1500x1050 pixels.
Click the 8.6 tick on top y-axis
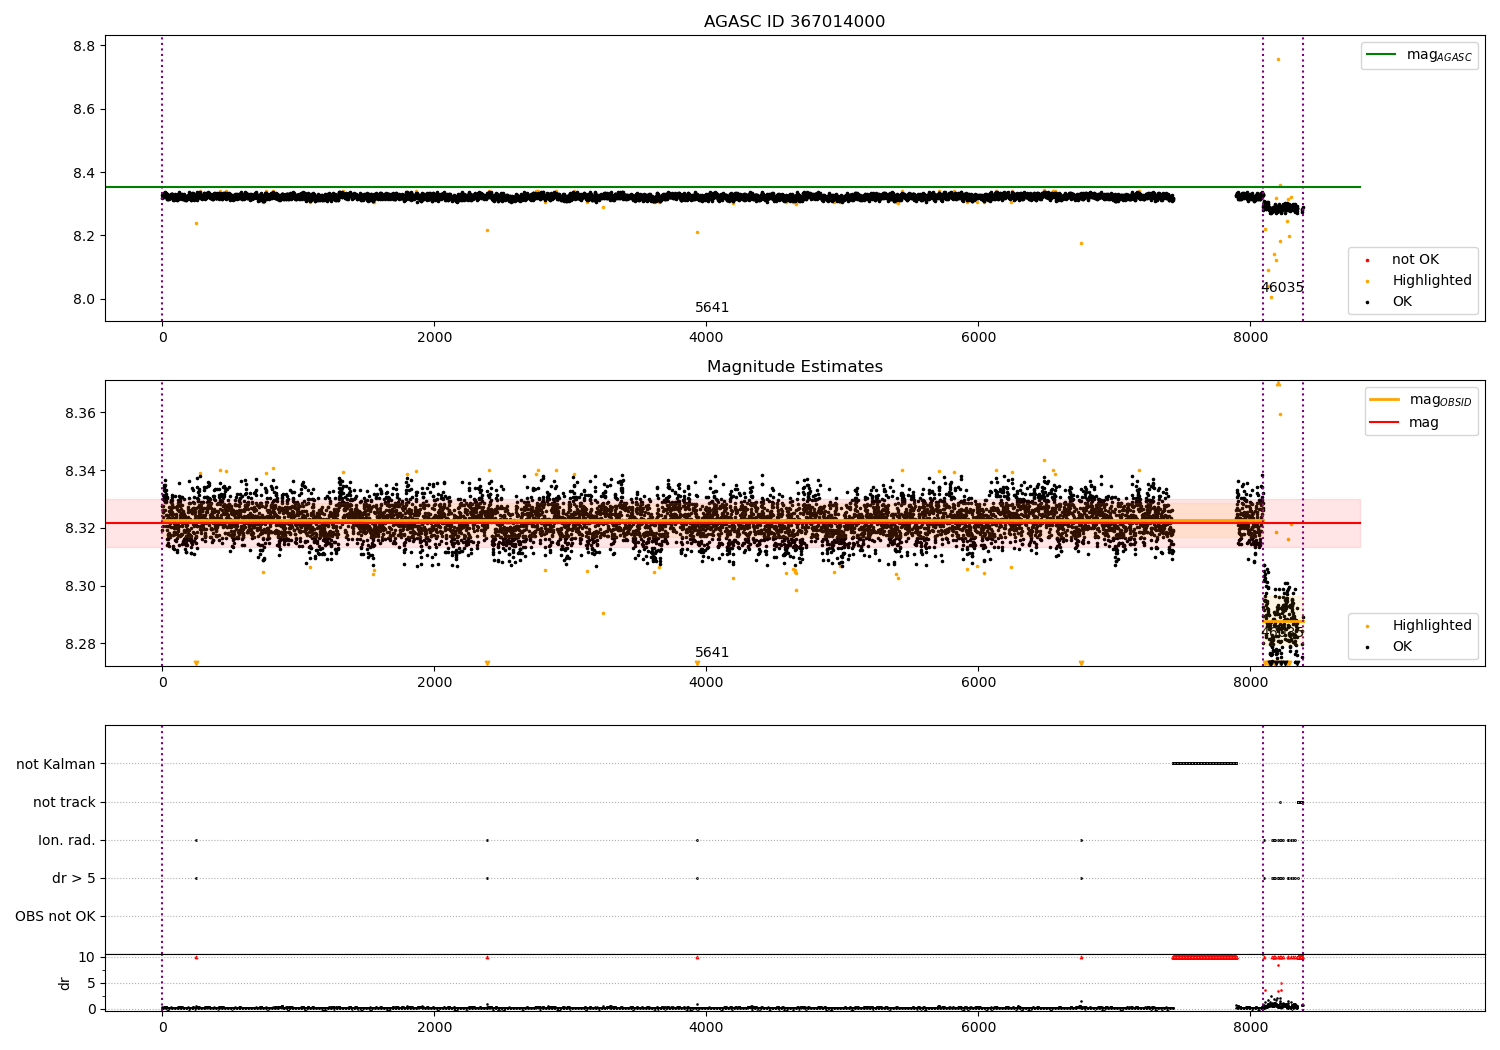click(84, 110)
